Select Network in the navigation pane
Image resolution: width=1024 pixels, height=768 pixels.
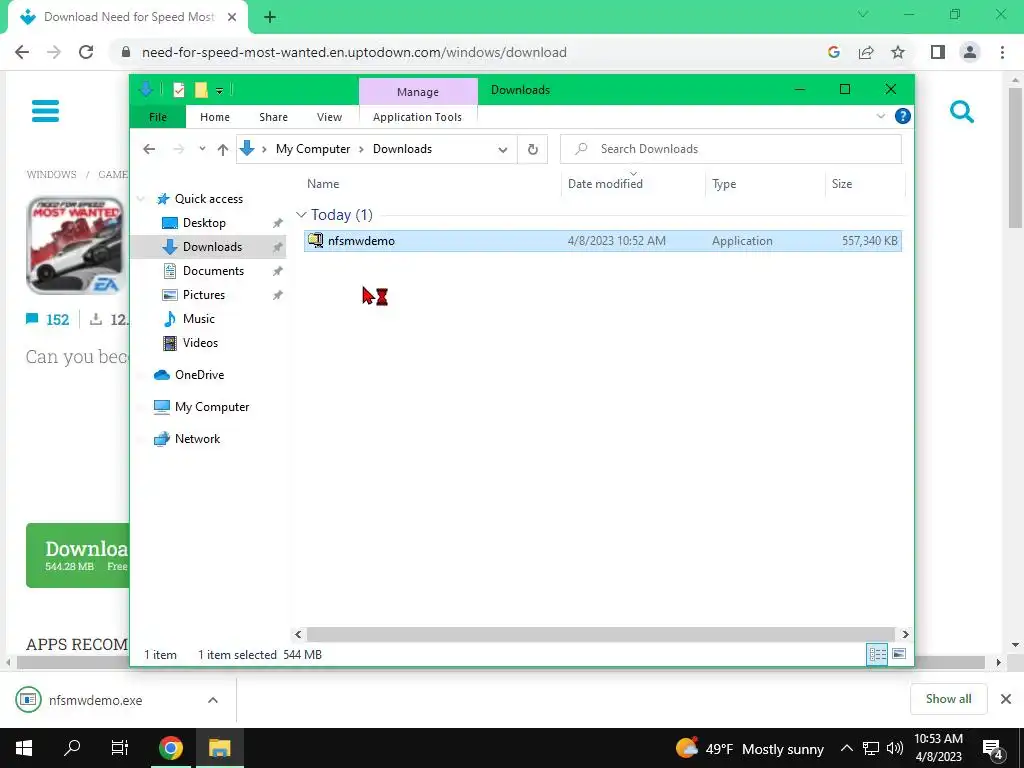pyautogui.click(x=197, y=439)
